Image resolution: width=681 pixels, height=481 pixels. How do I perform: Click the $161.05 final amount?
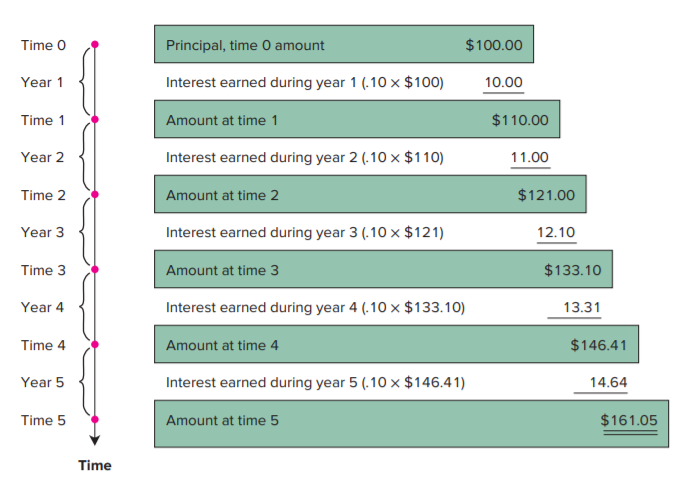coord(629,420)
